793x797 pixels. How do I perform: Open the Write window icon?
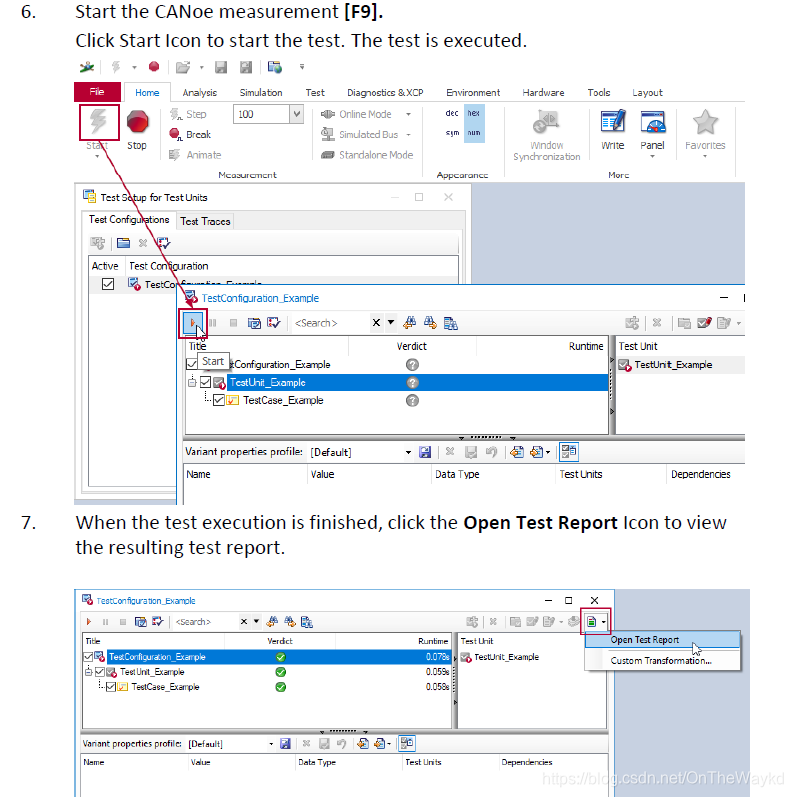tap(613, 122)
